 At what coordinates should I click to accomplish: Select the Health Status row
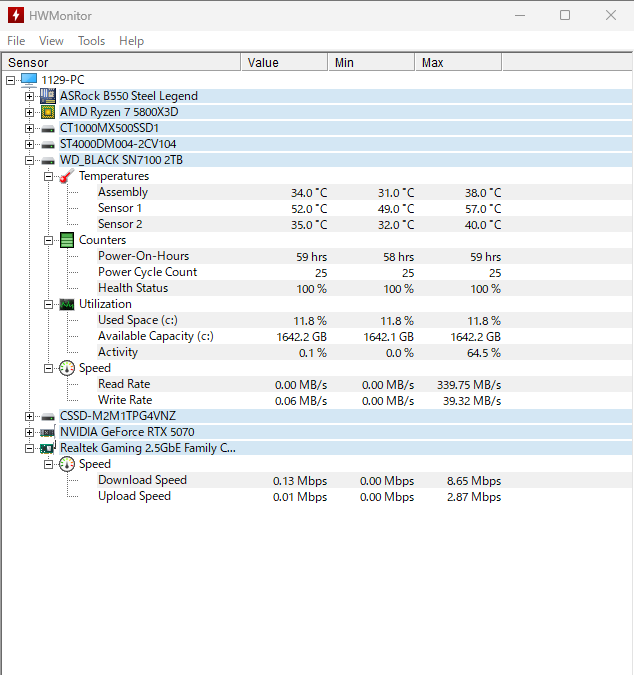coord(133,288)
